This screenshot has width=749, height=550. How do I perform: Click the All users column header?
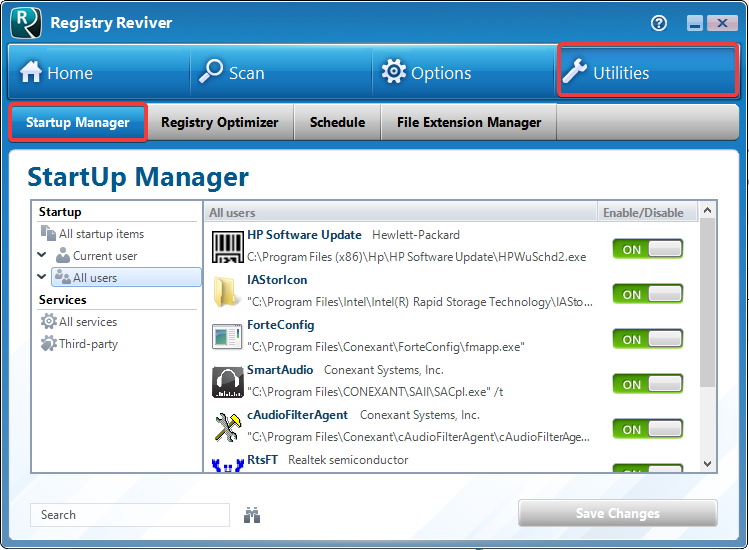[401, 213]
